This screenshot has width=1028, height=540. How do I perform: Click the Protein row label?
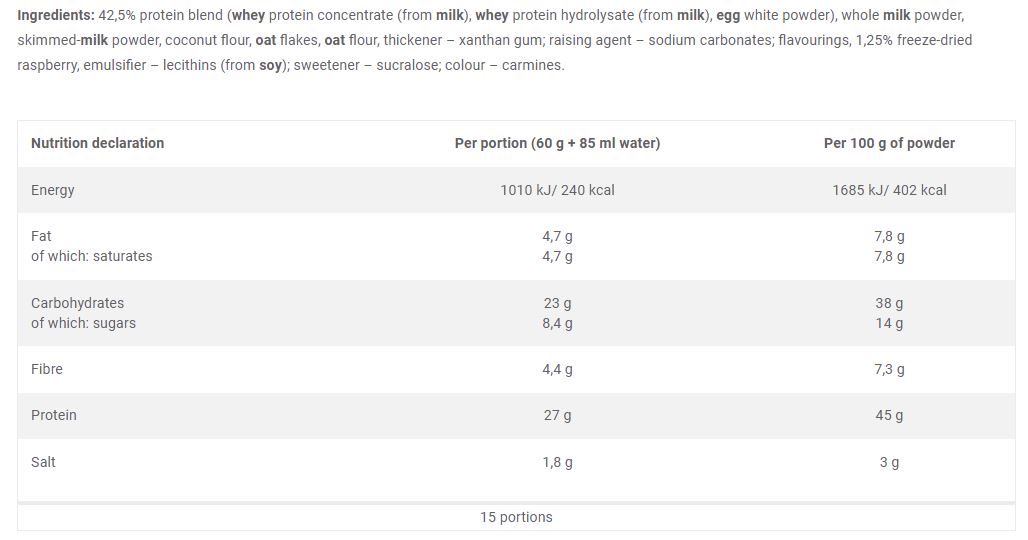(54, 415)
